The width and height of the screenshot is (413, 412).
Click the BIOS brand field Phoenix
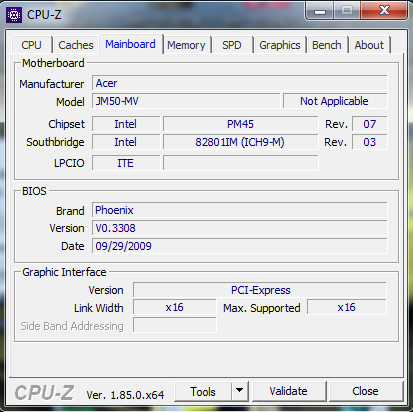[240, 210]
